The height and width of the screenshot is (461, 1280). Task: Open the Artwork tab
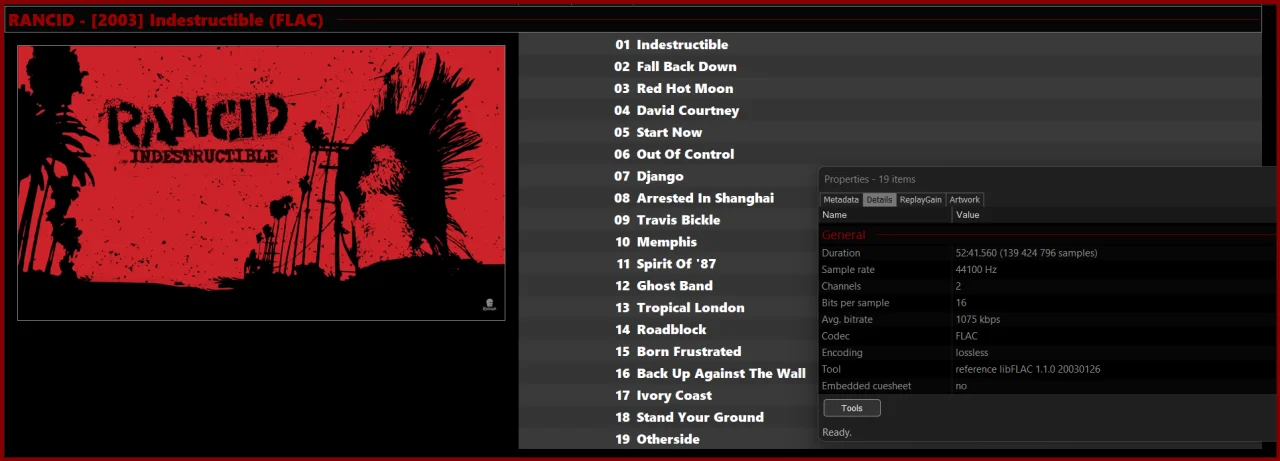964,200
